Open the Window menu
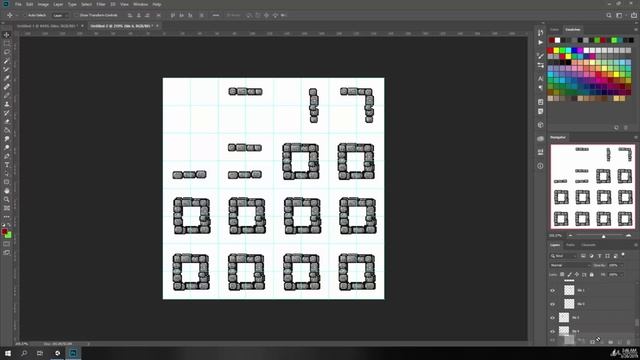This screenshot has height=360, width=640. (140, 4)
